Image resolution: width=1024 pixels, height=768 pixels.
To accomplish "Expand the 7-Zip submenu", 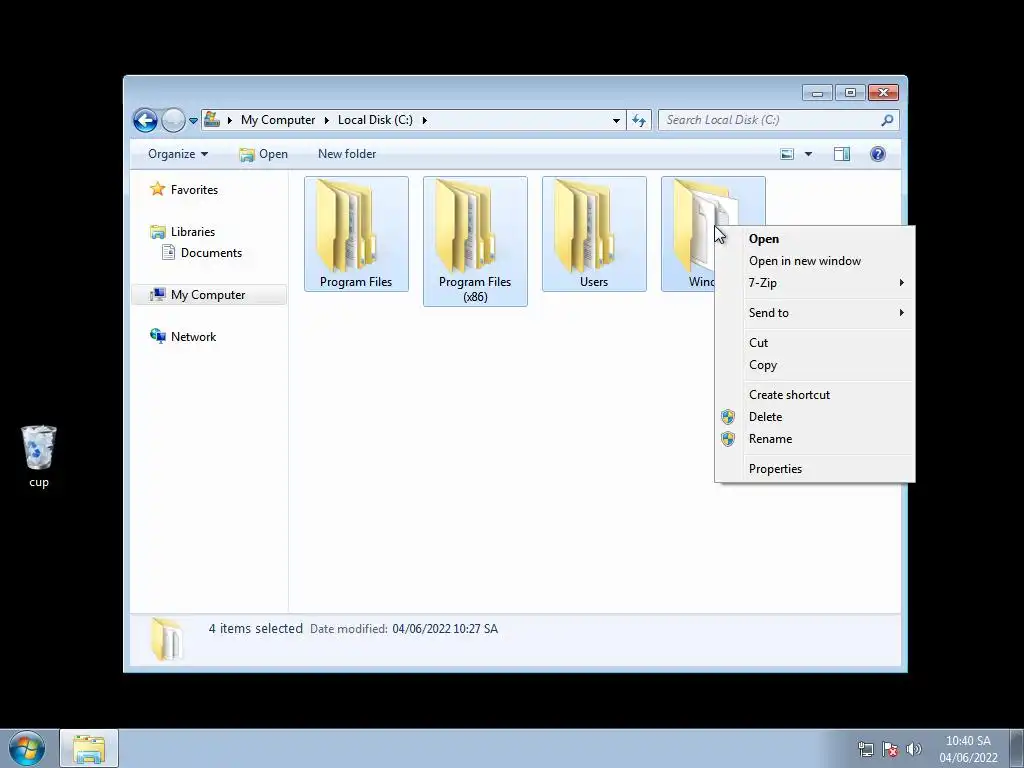I will click(815, 283).
